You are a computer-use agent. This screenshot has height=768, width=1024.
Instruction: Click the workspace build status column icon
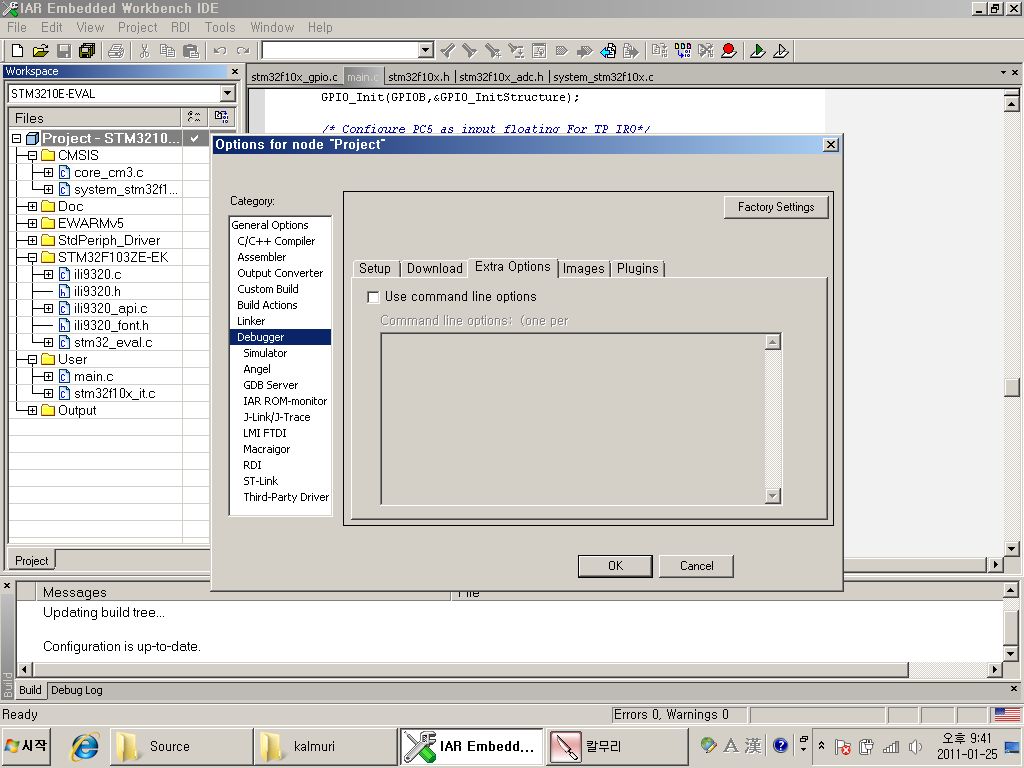221,118
